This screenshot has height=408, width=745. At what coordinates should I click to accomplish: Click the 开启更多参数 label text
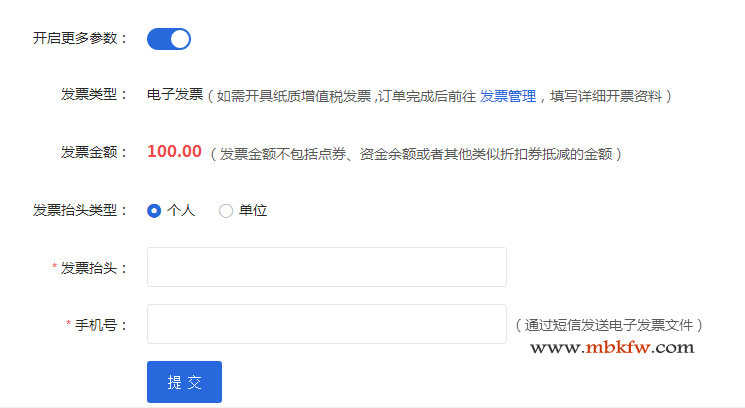78,39
